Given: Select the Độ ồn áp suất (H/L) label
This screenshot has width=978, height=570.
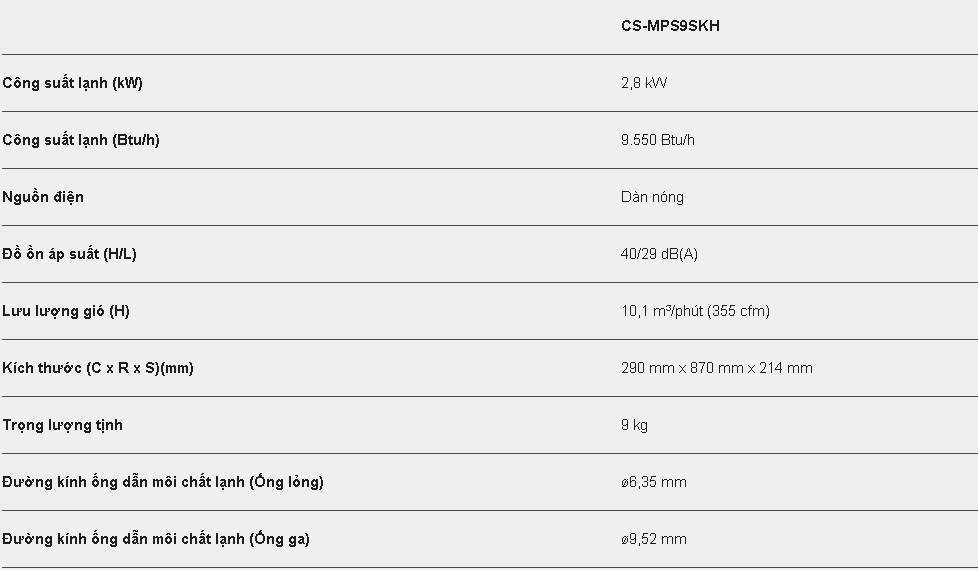Looking at the screenshot, I should coord(69,254).
